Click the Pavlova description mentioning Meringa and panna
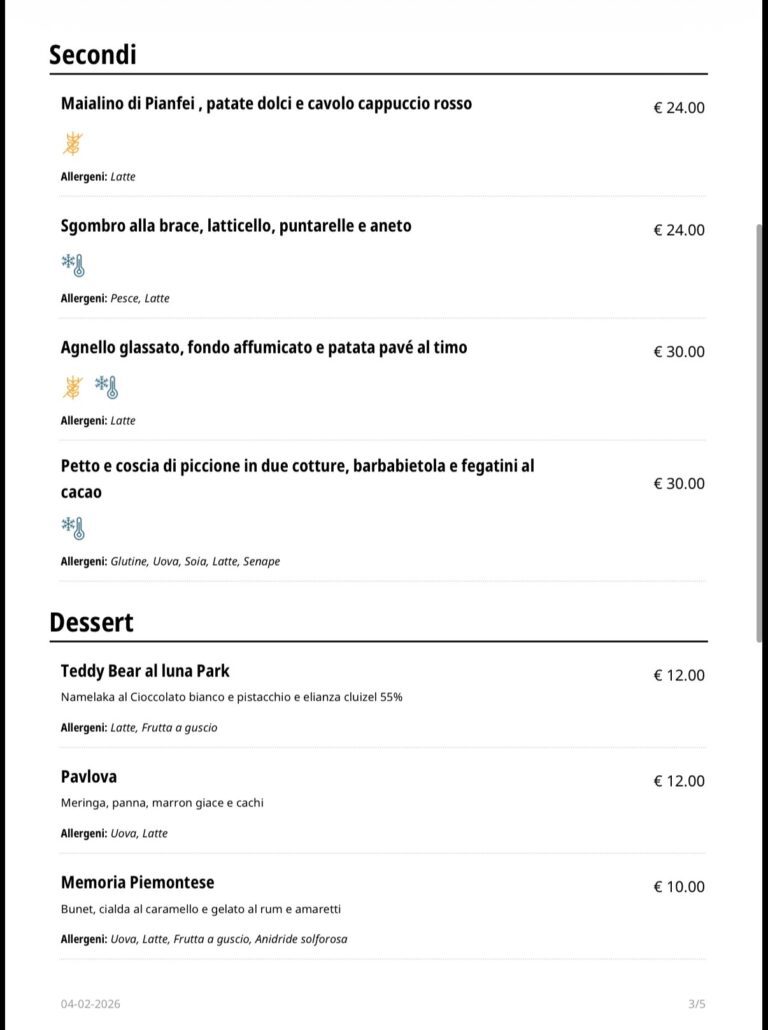768x1030 pixels. click(162, 802)
